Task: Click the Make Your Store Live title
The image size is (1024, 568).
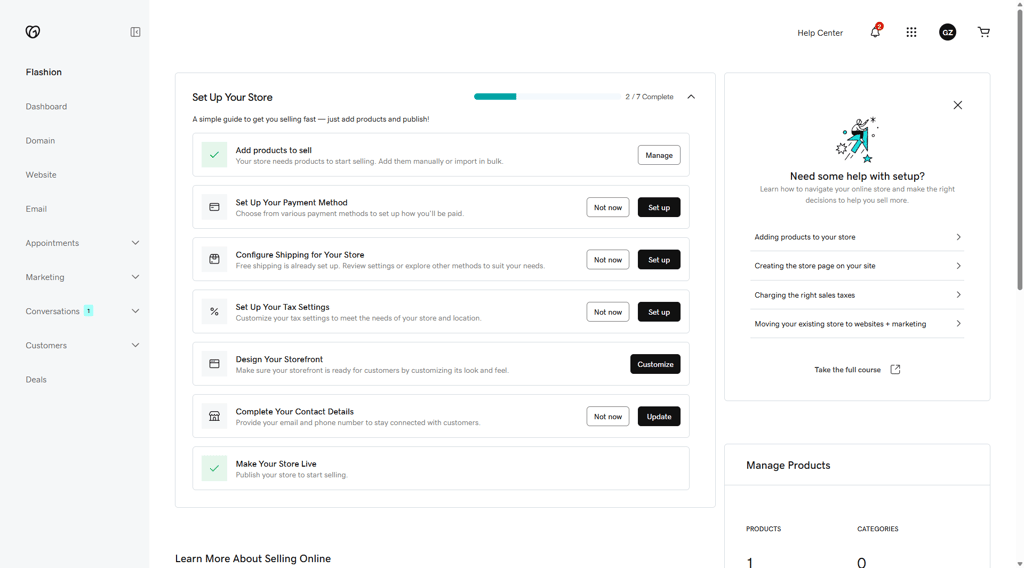Action: (x=276, y=464)
